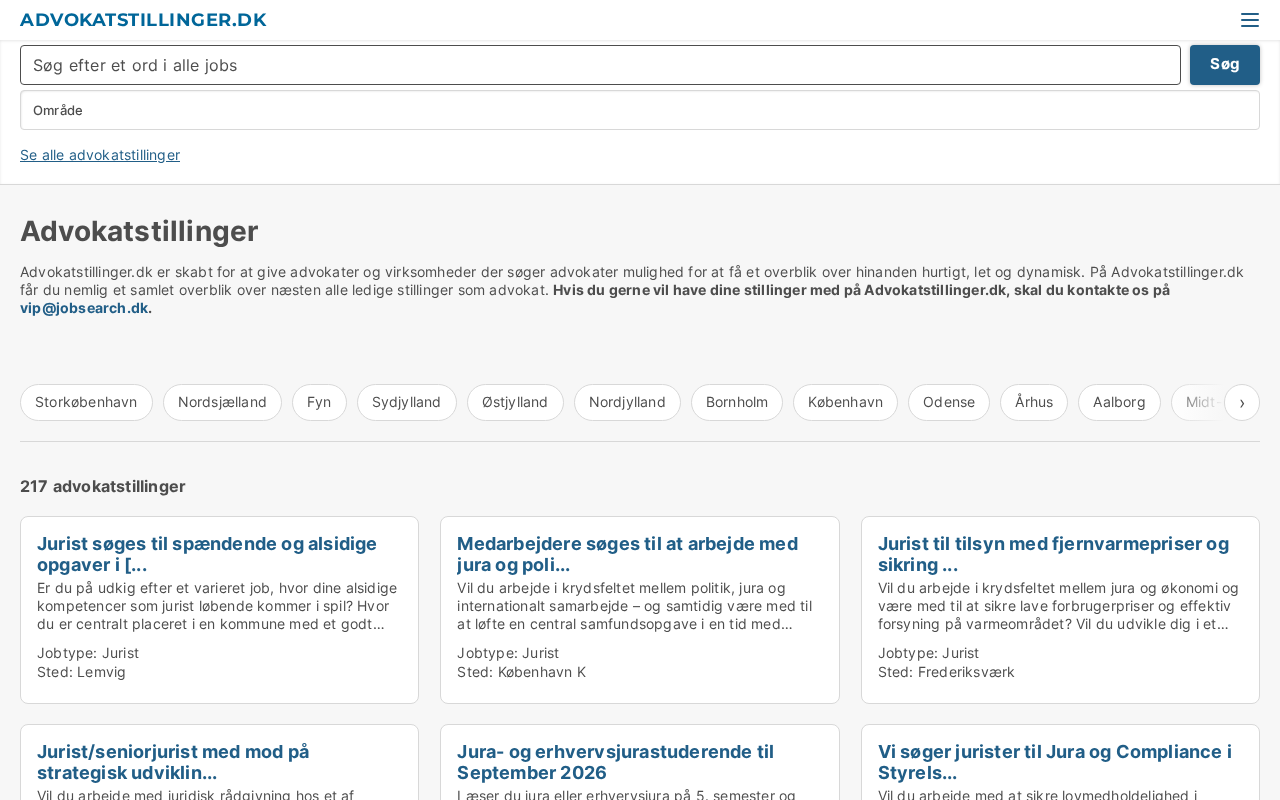Open 'Medarbejdere søges' jura og politik job

(x=627, y=554)
